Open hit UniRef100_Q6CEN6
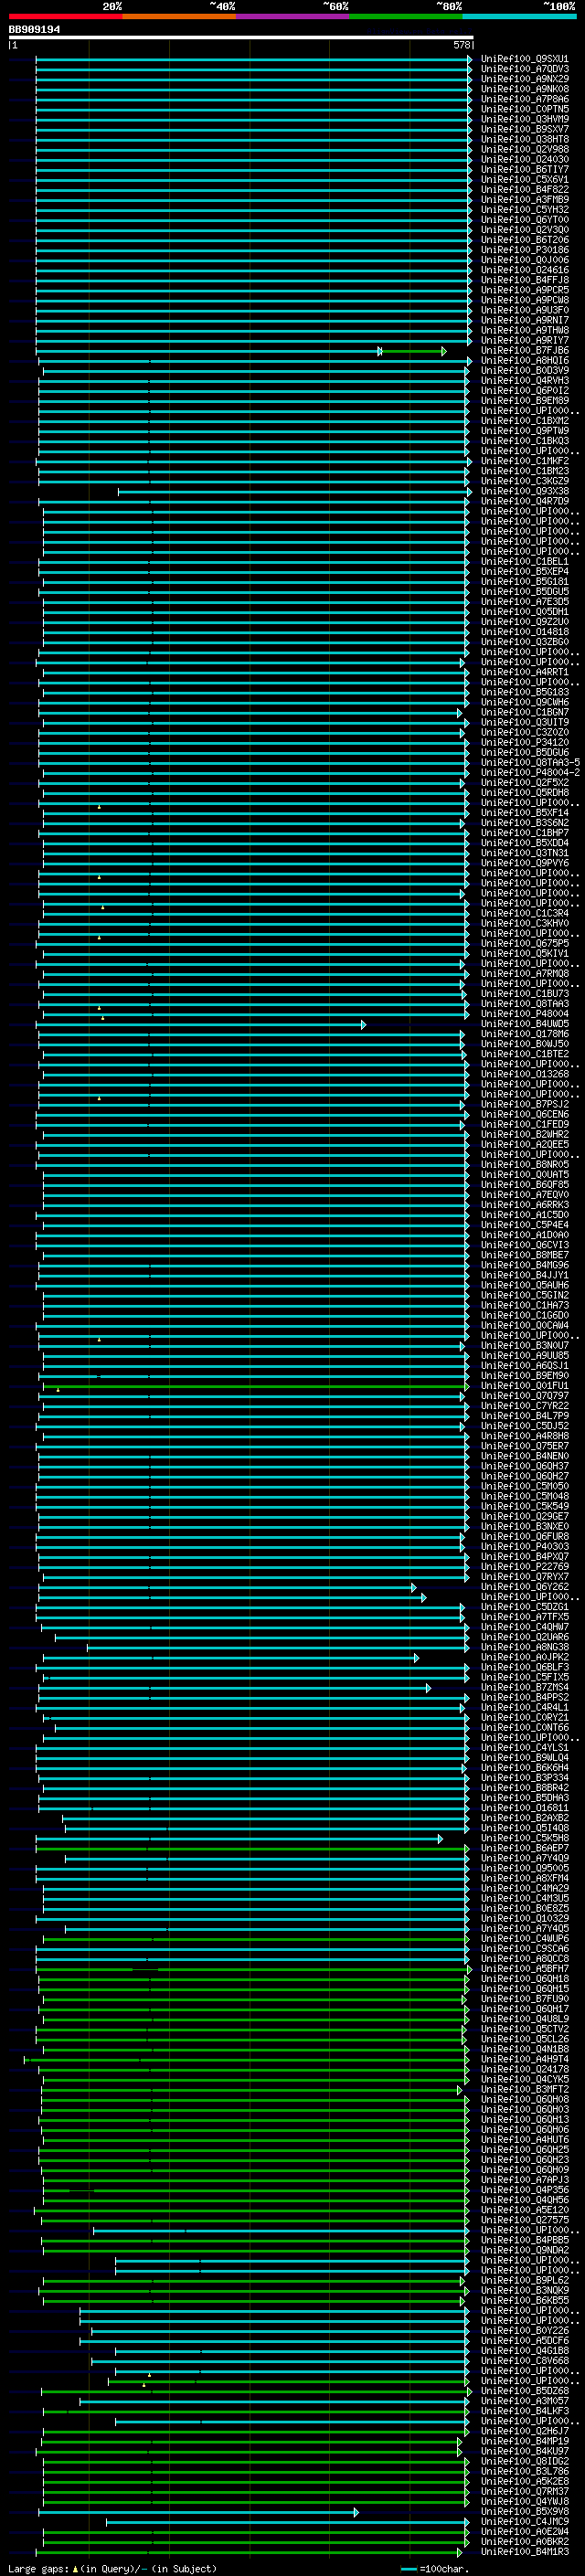The image size is (585, 2576). click(524, 1115)
